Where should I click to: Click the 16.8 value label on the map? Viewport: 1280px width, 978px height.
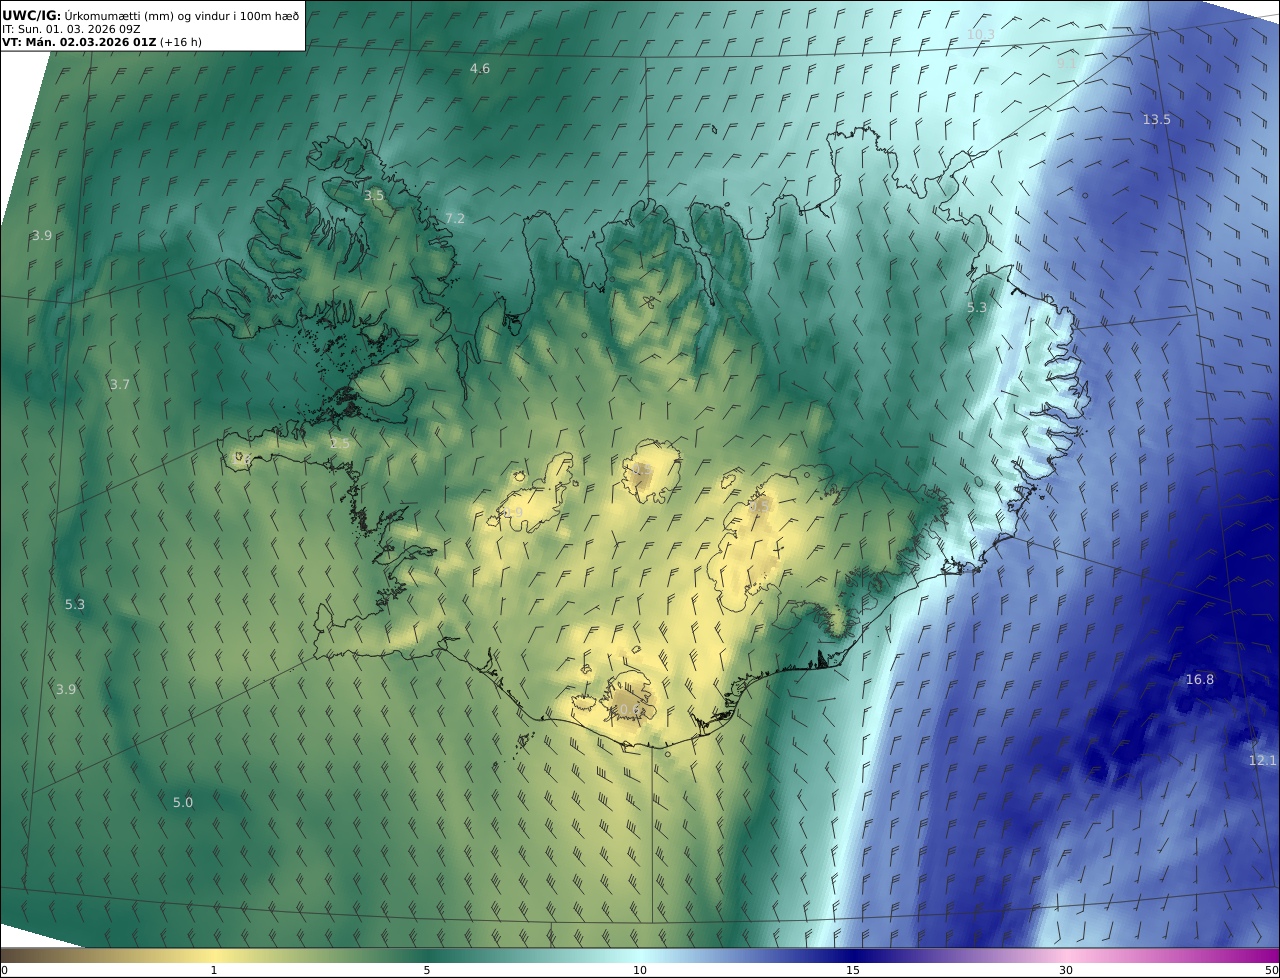[1199, 679]
